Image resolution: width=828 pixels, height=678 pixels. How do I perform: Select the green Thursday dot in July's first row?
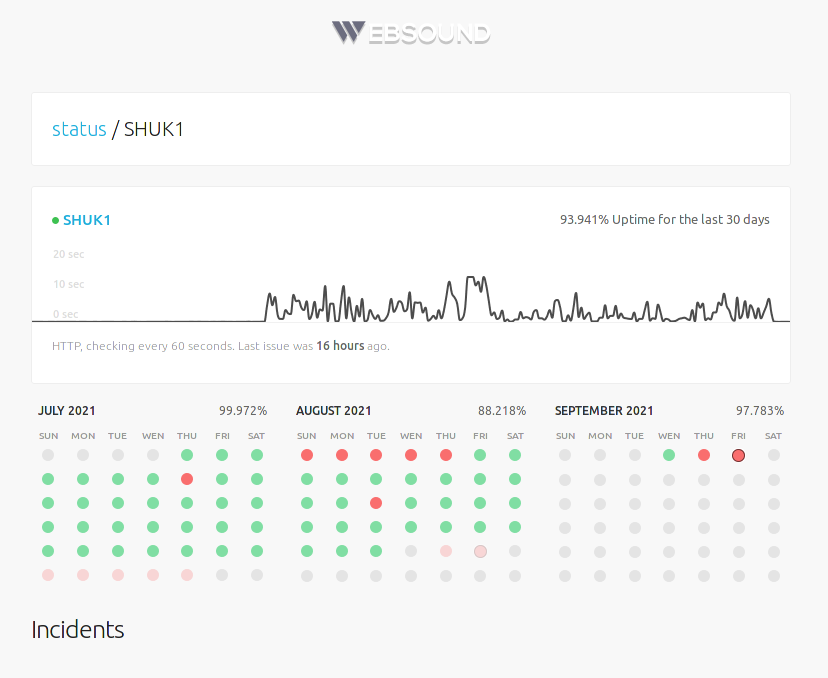point(187,455)
